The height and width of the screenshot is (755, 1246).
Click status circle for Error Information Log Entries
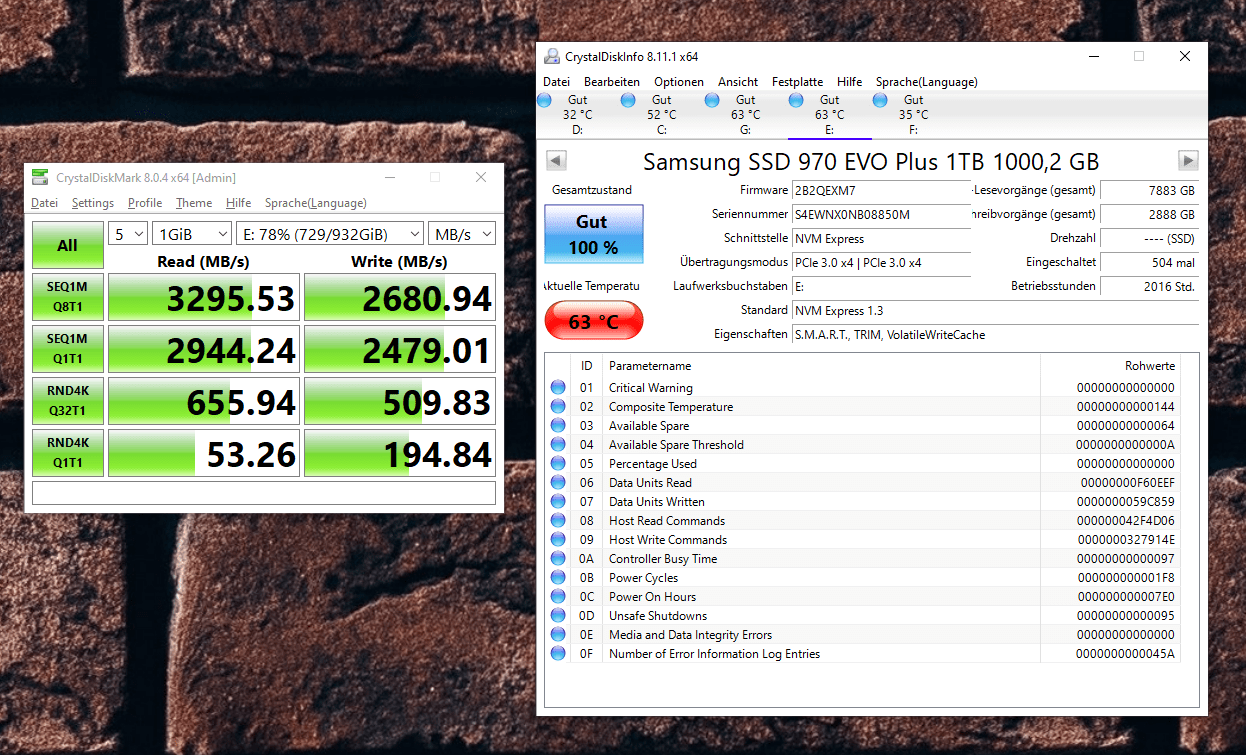click(558, 653)
